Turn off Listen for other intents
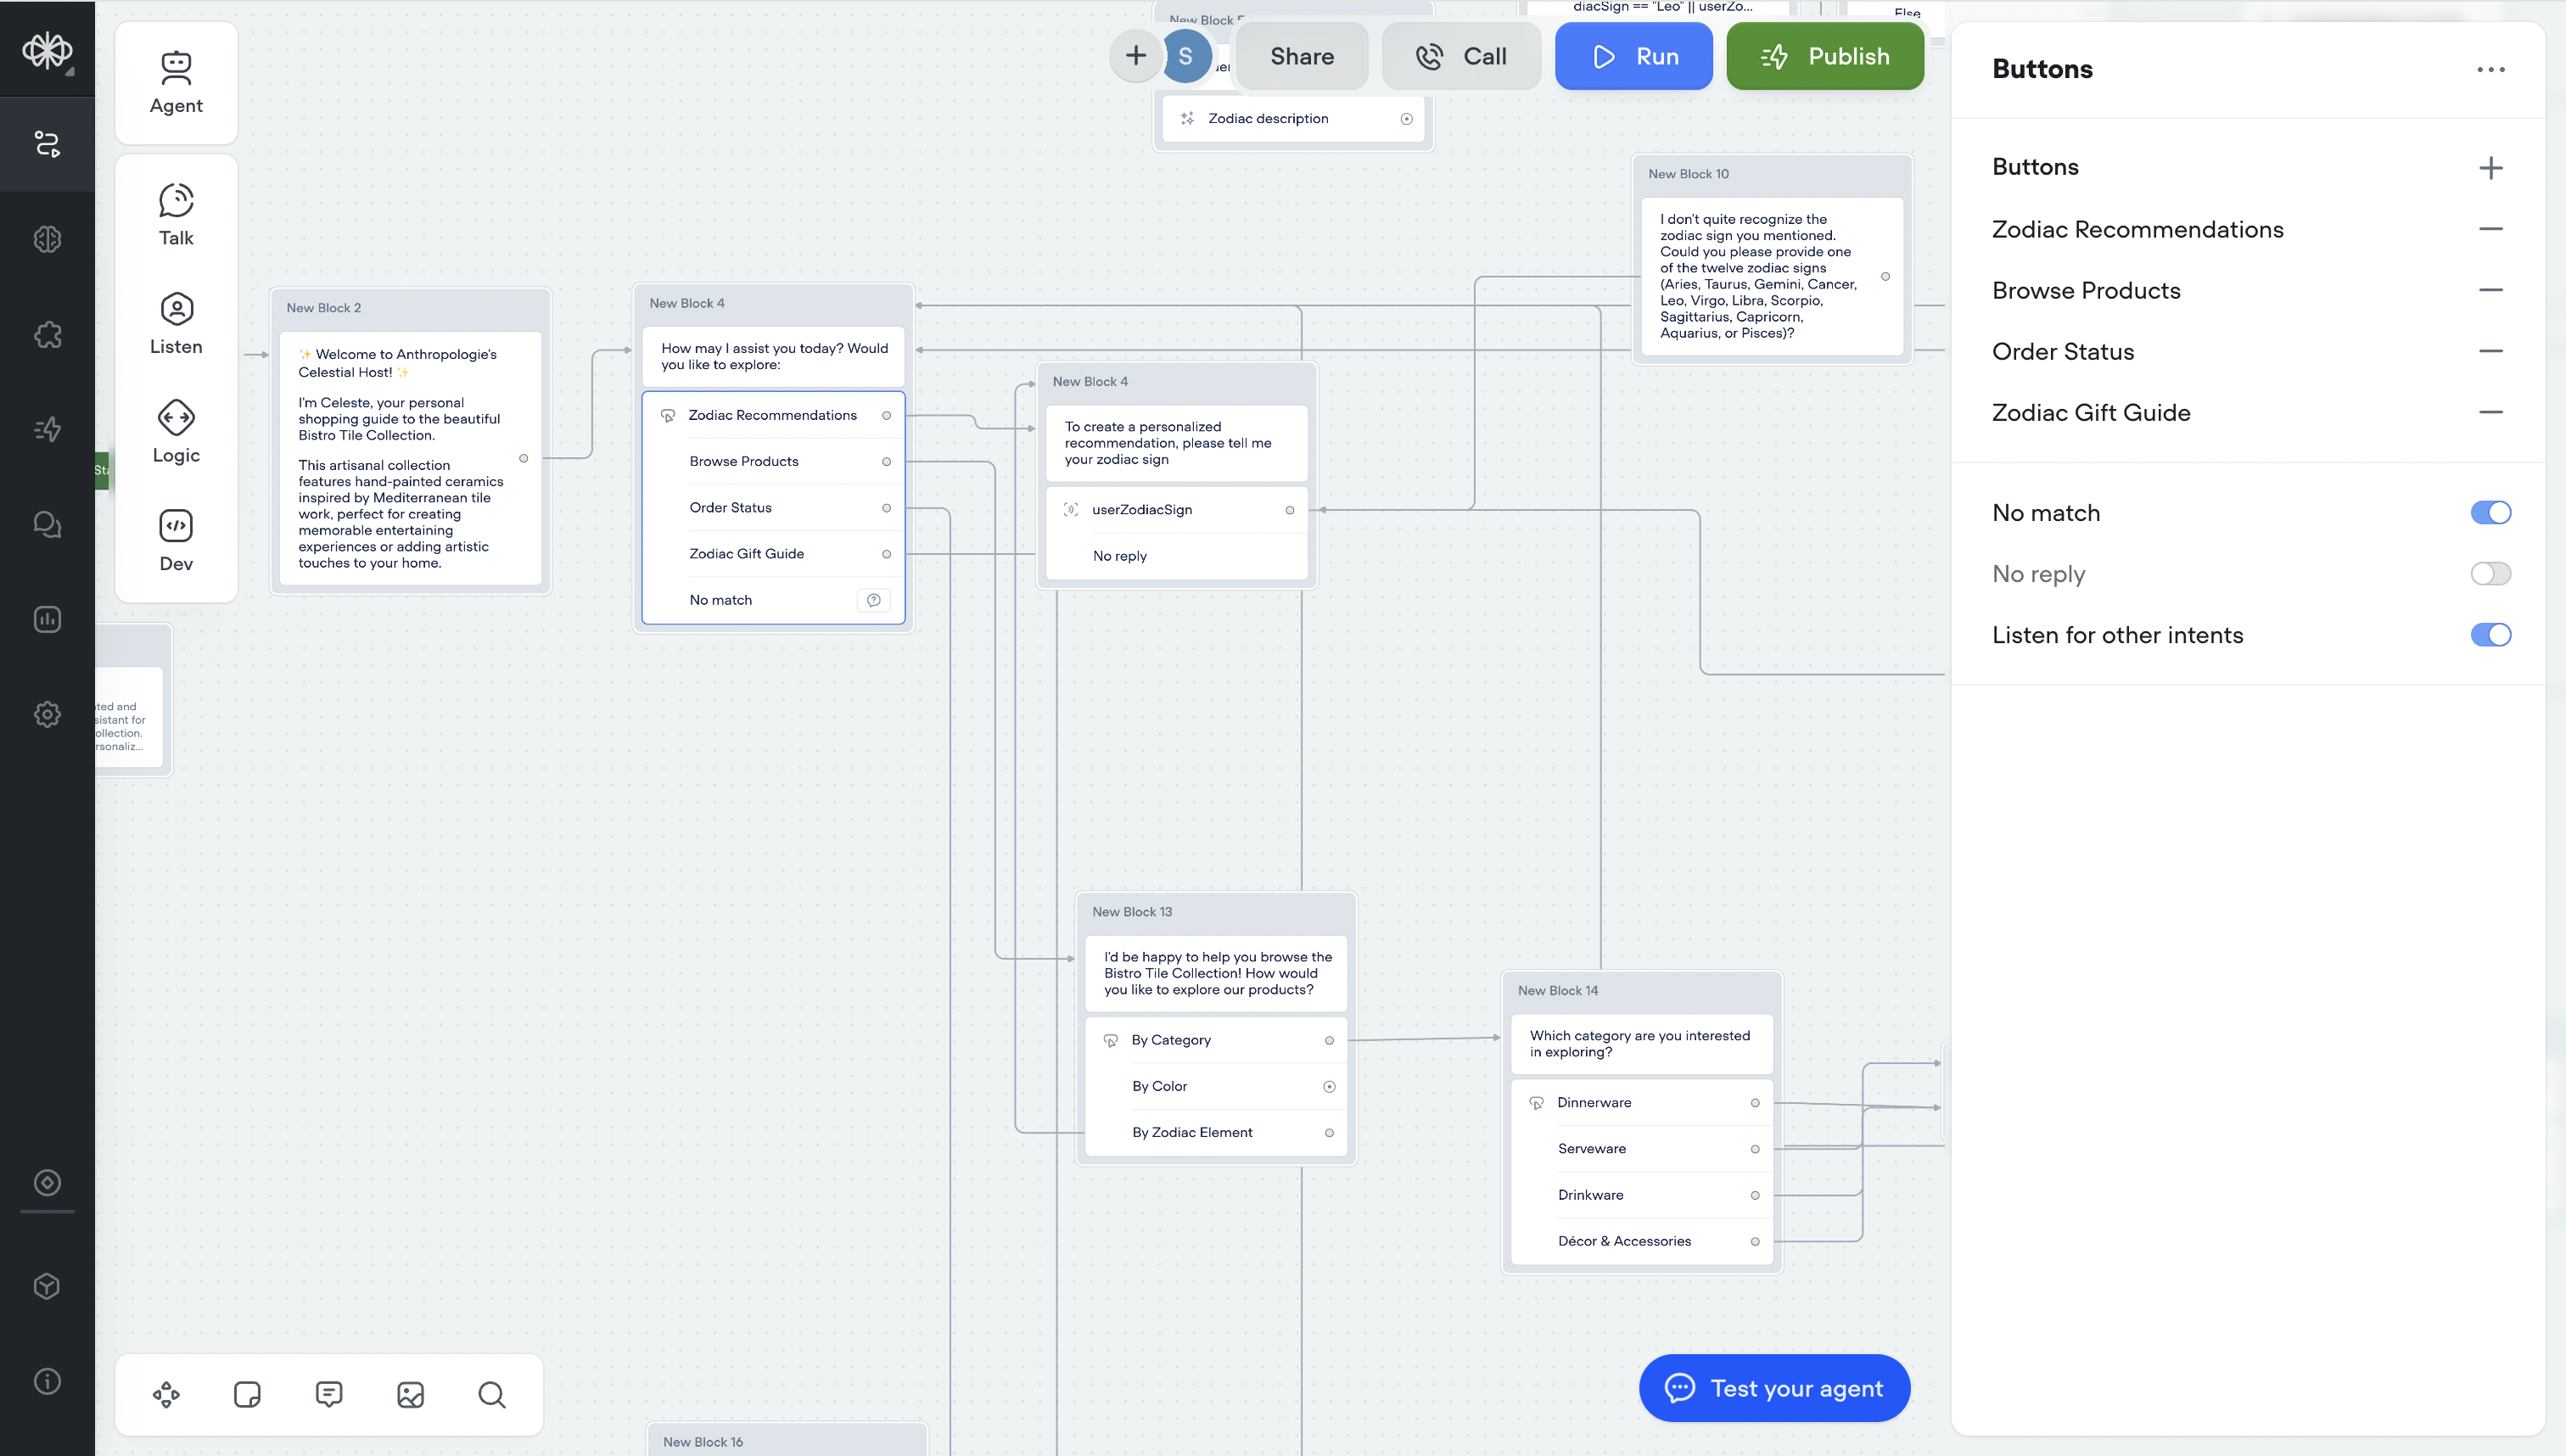This screenshot has width=2566, height=1456. (2491, 634)
